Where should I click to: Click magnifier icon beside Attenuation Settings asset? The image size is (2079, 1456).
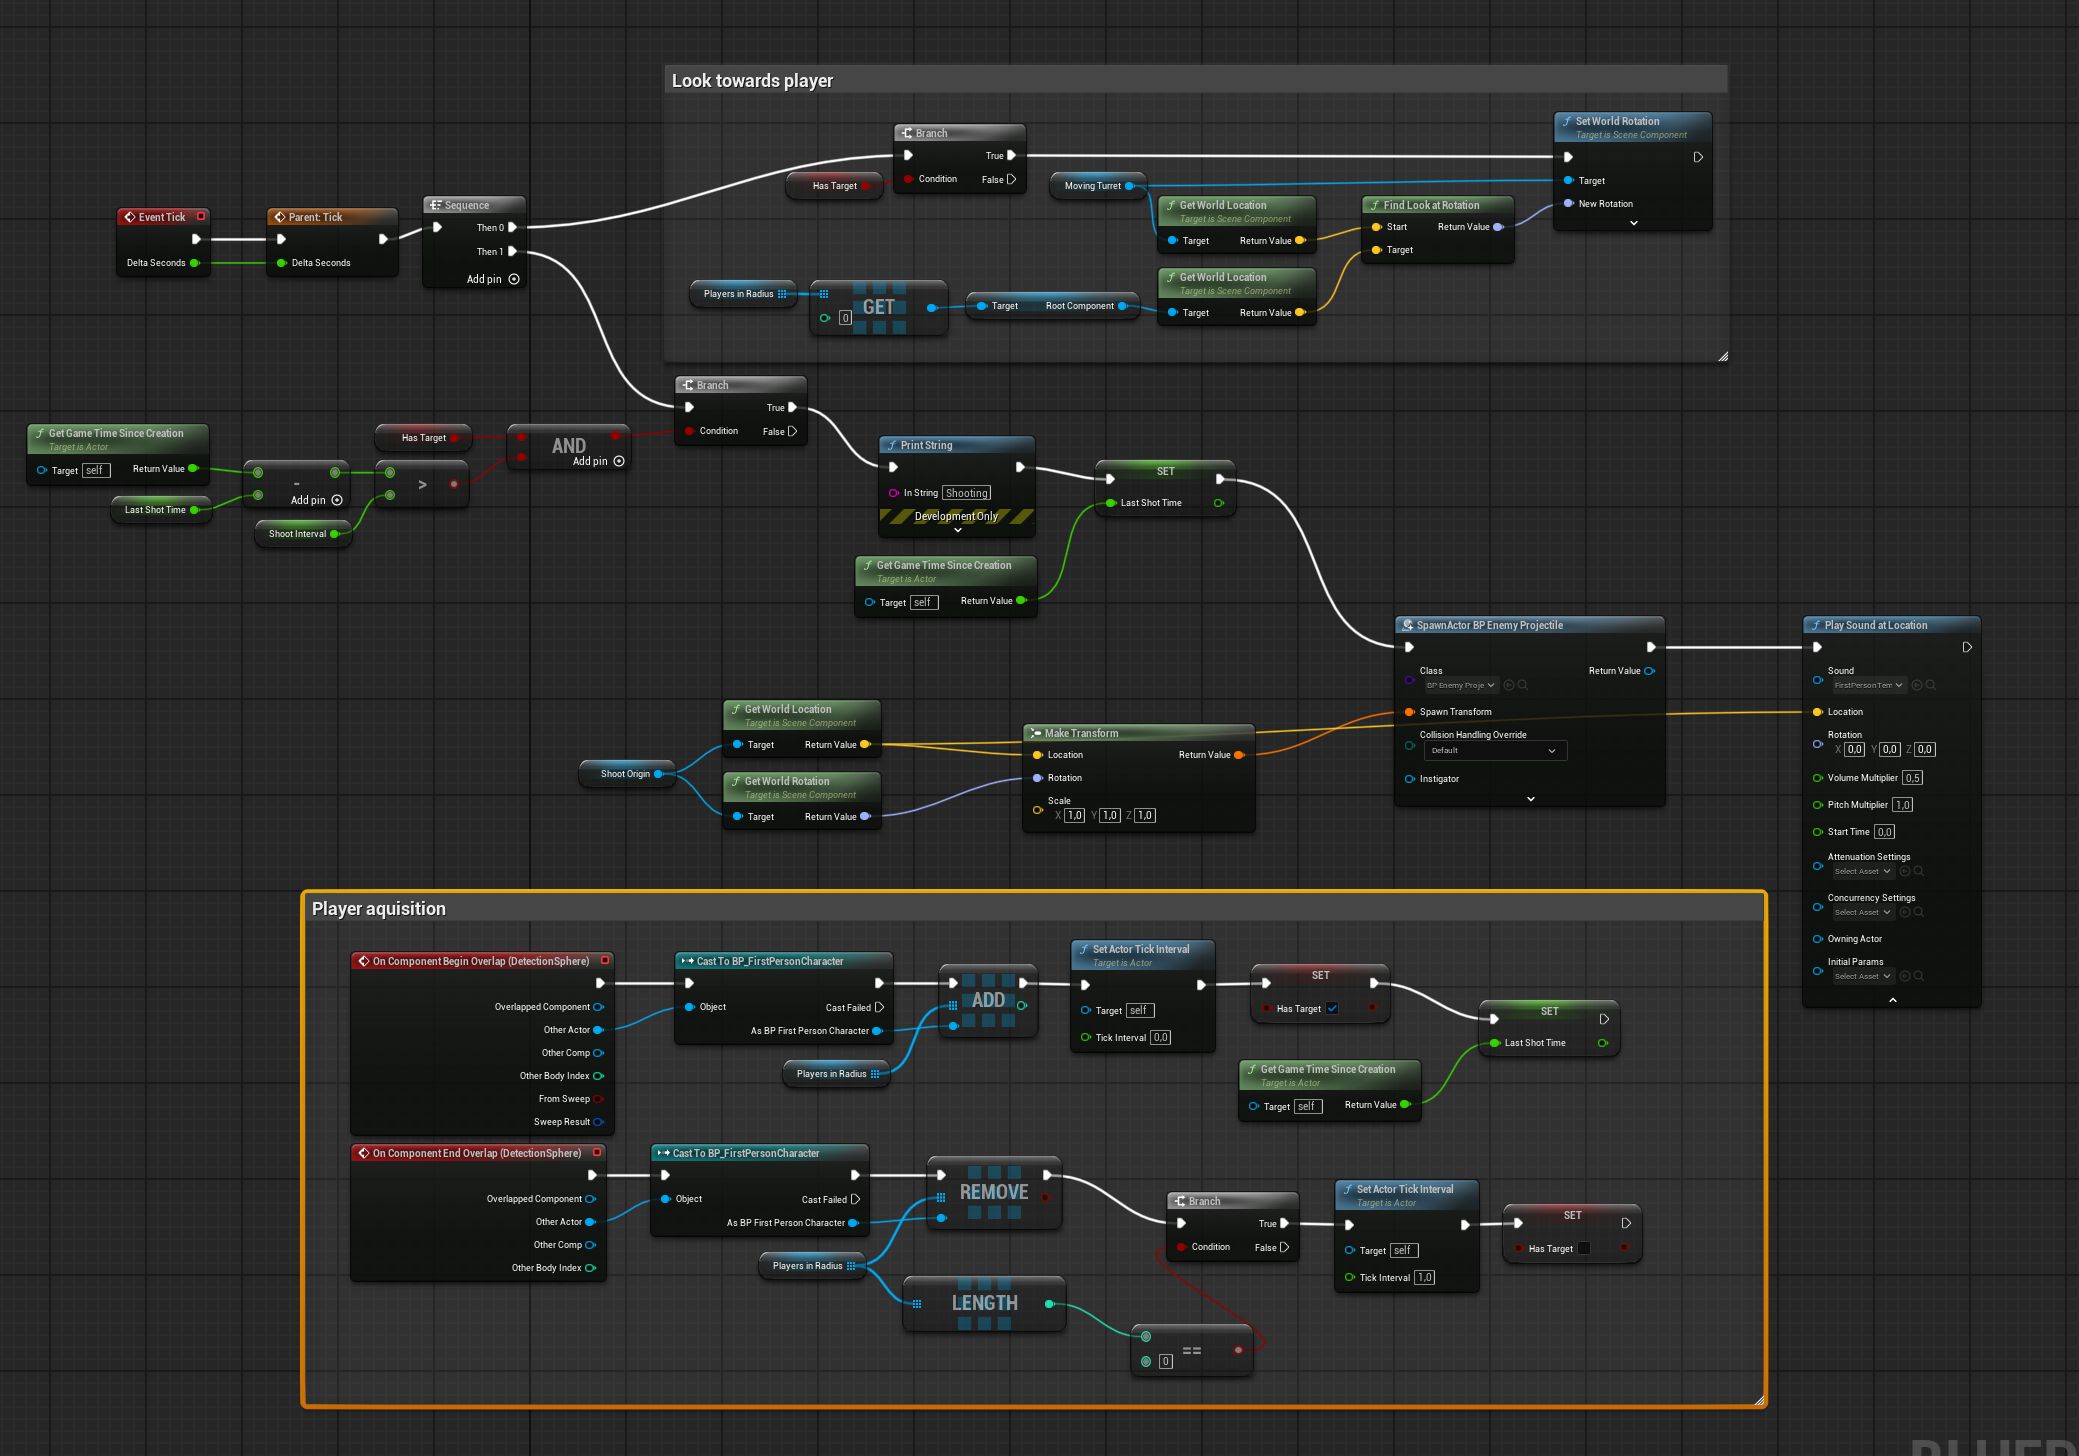(x=1918, y=871)
